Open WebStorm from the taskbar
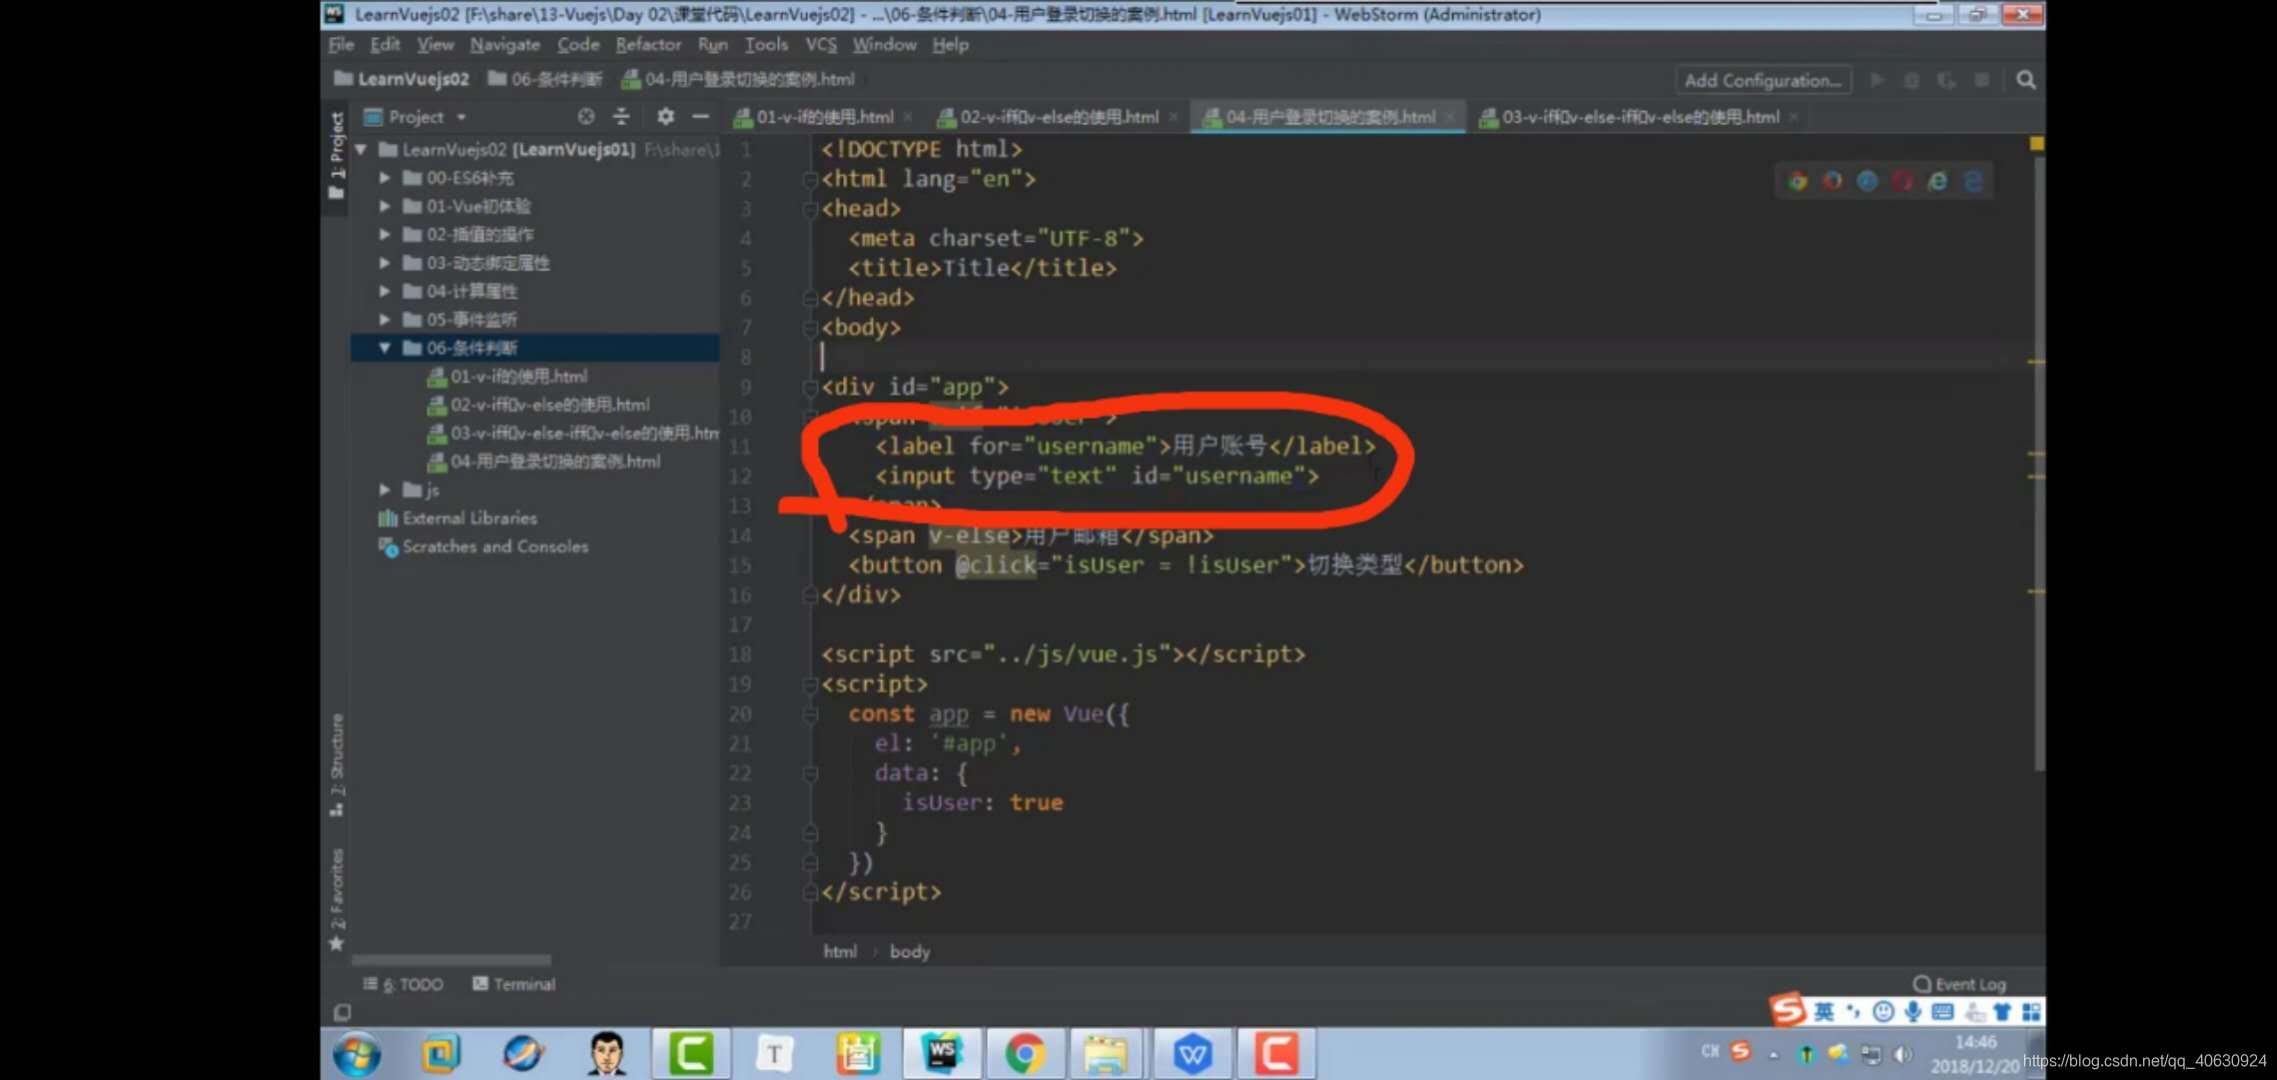2277x1080 pixels. point(942,1054)
